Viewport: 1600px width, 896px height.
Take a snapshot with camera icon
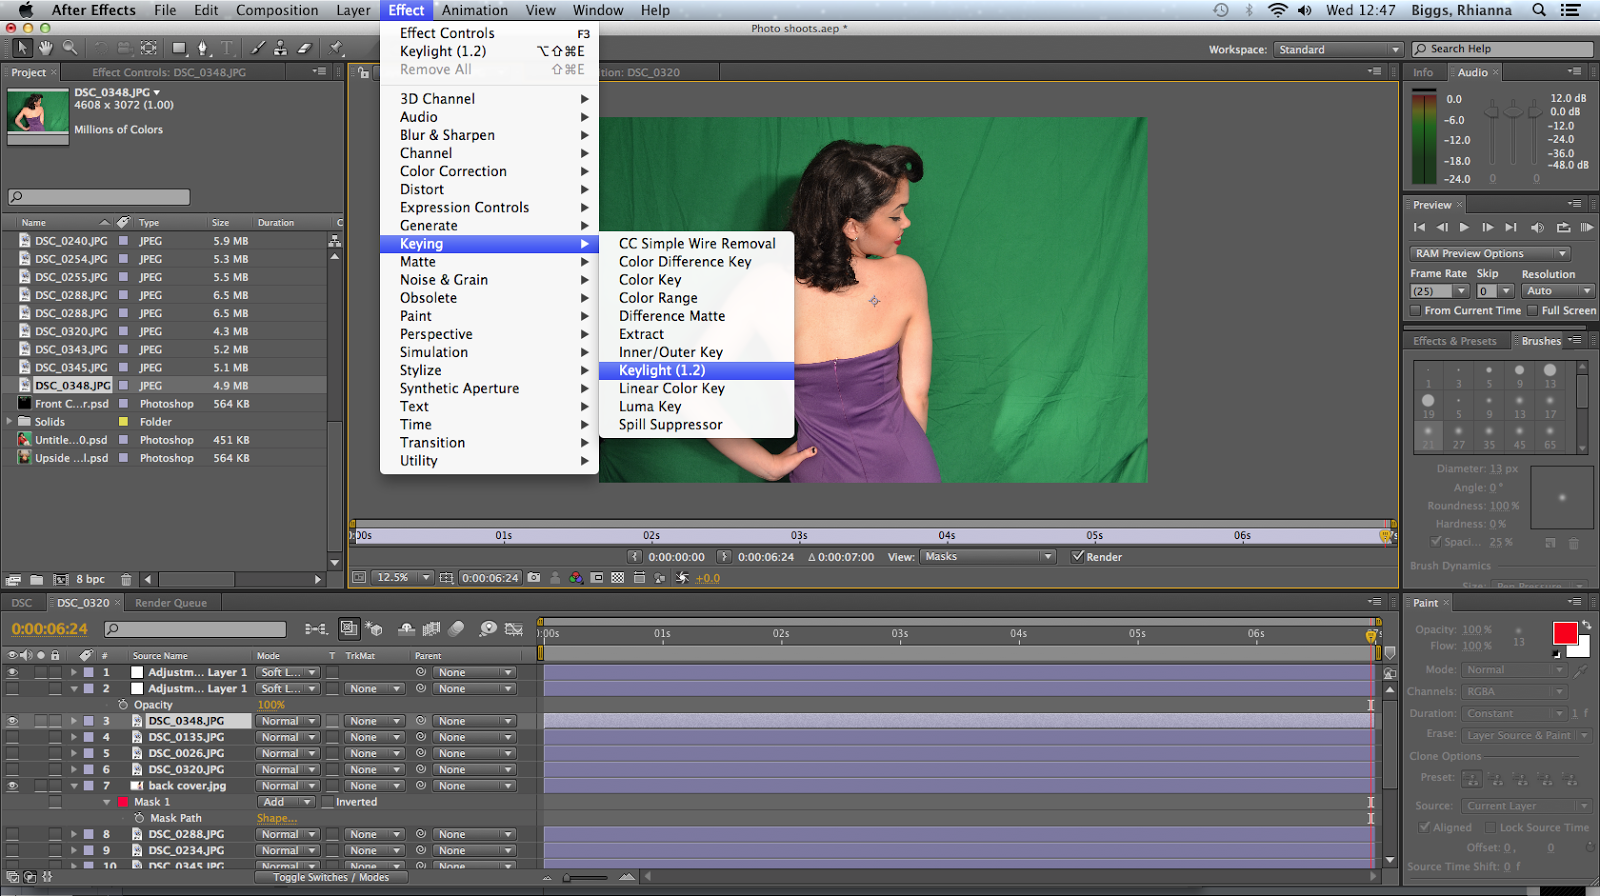(534, 578)
